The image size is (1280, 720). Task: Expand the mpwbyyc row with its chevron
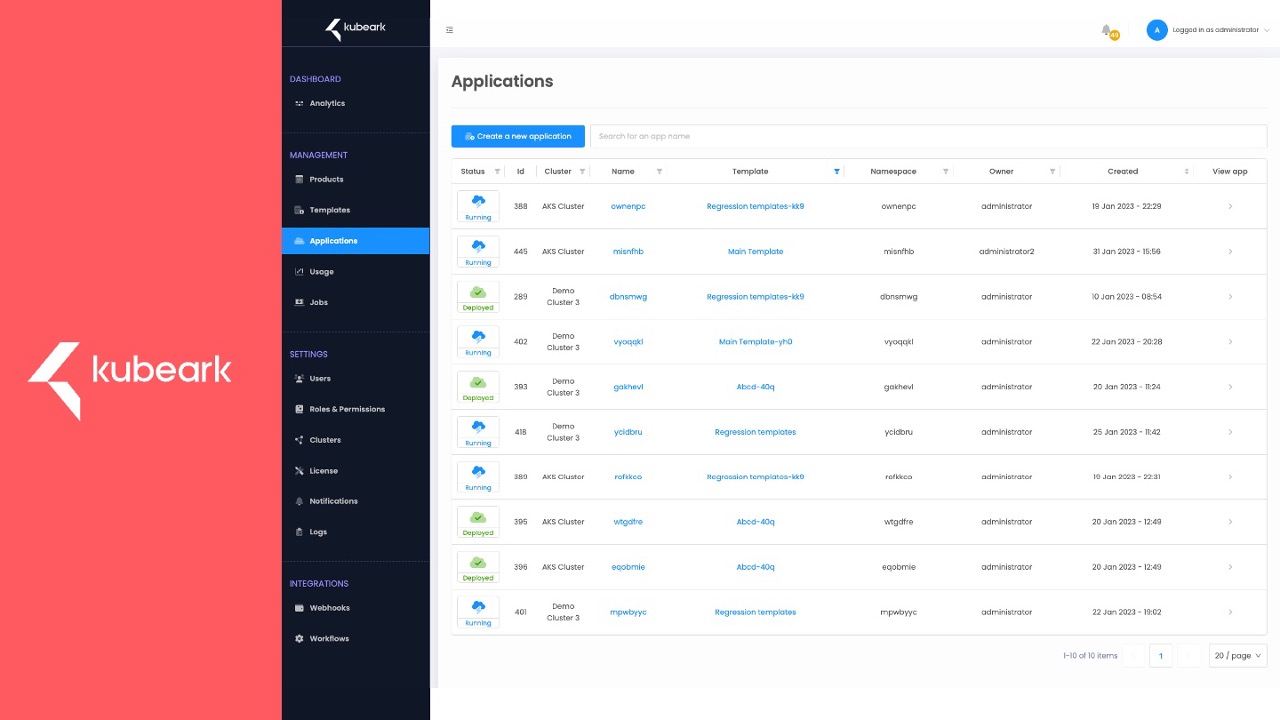tap(1231, 611)
